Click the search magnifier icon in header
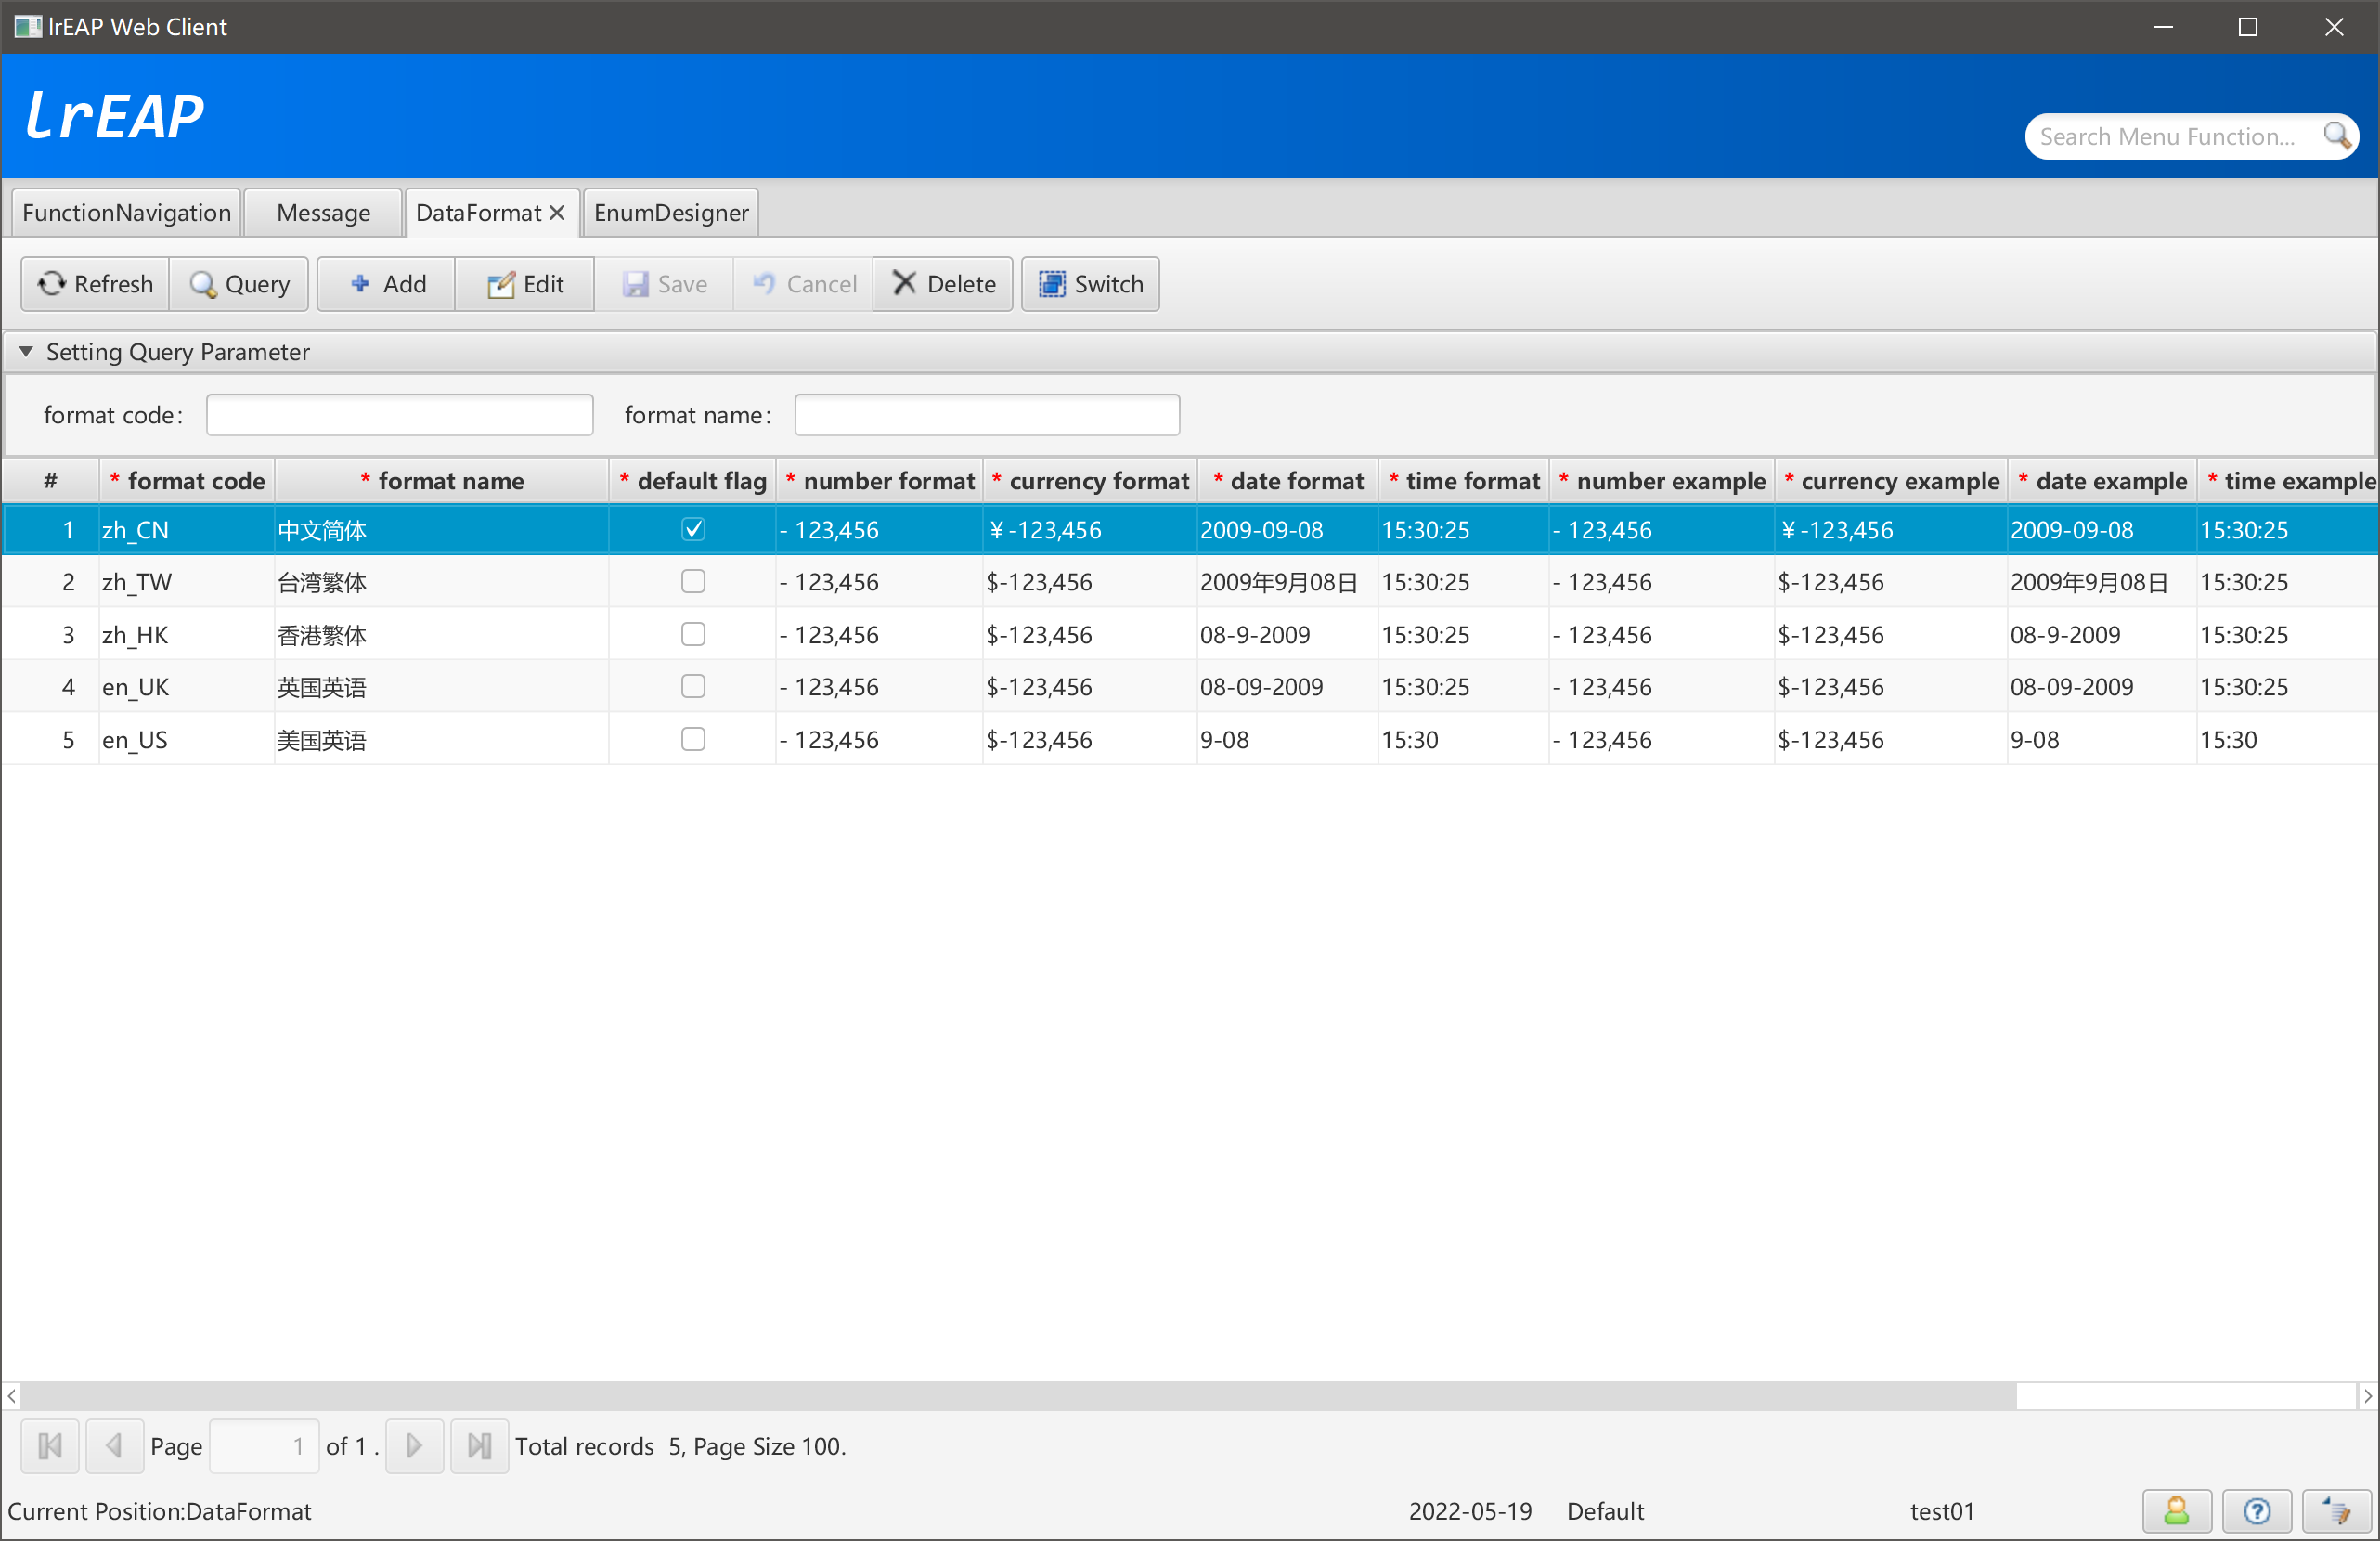This screenshot has width=2380, height=1541. pos(2336,136)
